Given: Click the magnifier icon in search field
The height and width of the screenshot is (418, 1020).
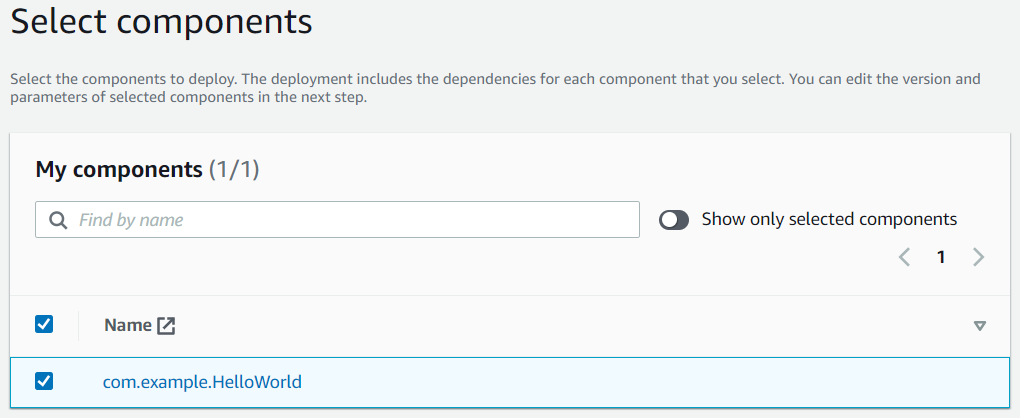Looking at the screenshot, I should click(x=59, y=220).
